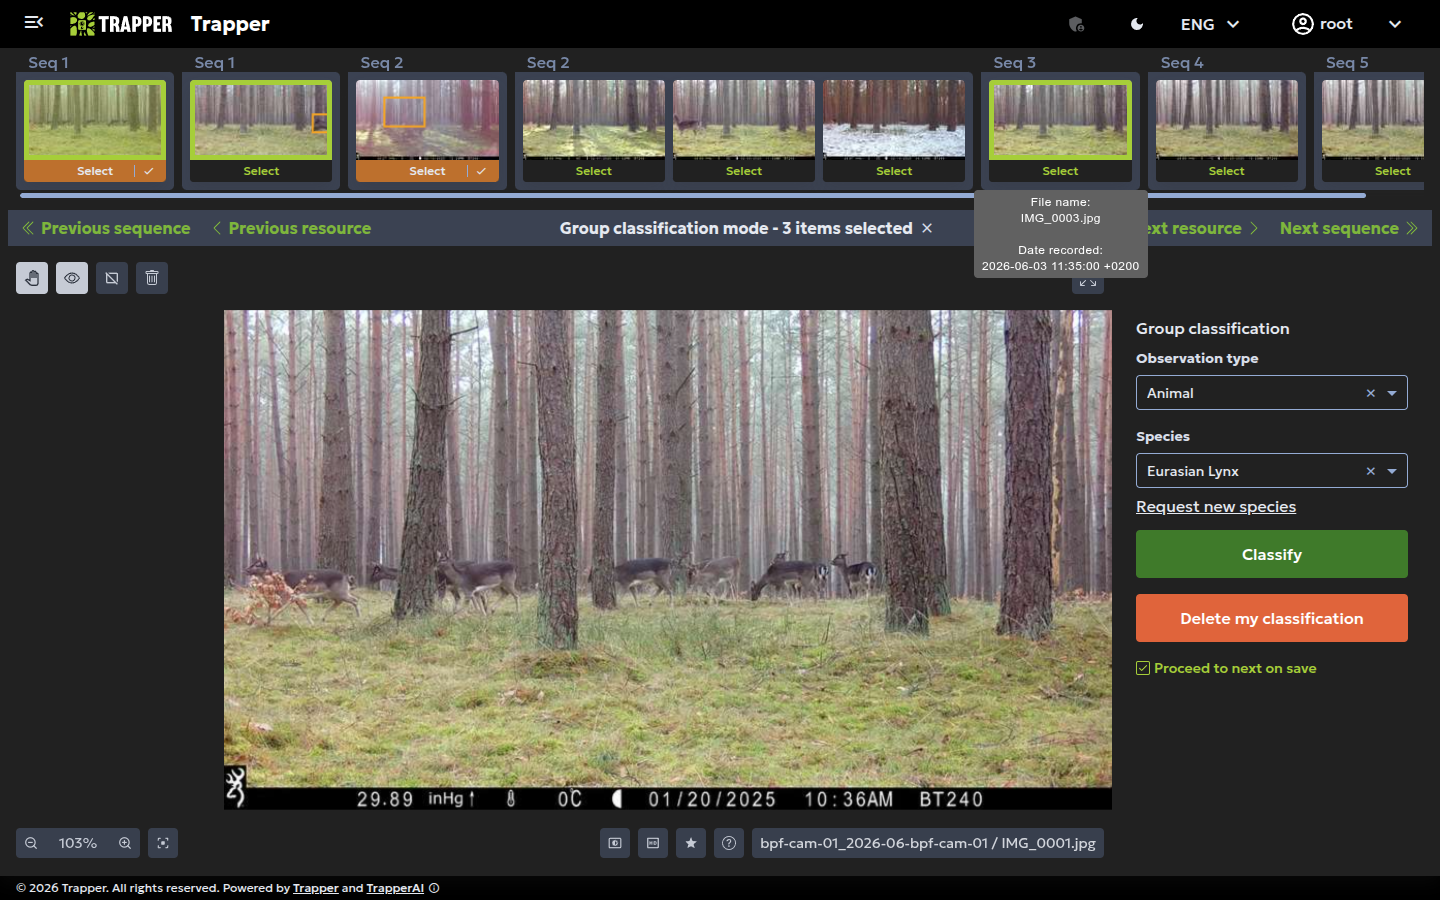The image size is (1440, 900).
Task: Click the Select label on the second Seq 1 thumbnail with orange box
Action: tap(261, 171)
